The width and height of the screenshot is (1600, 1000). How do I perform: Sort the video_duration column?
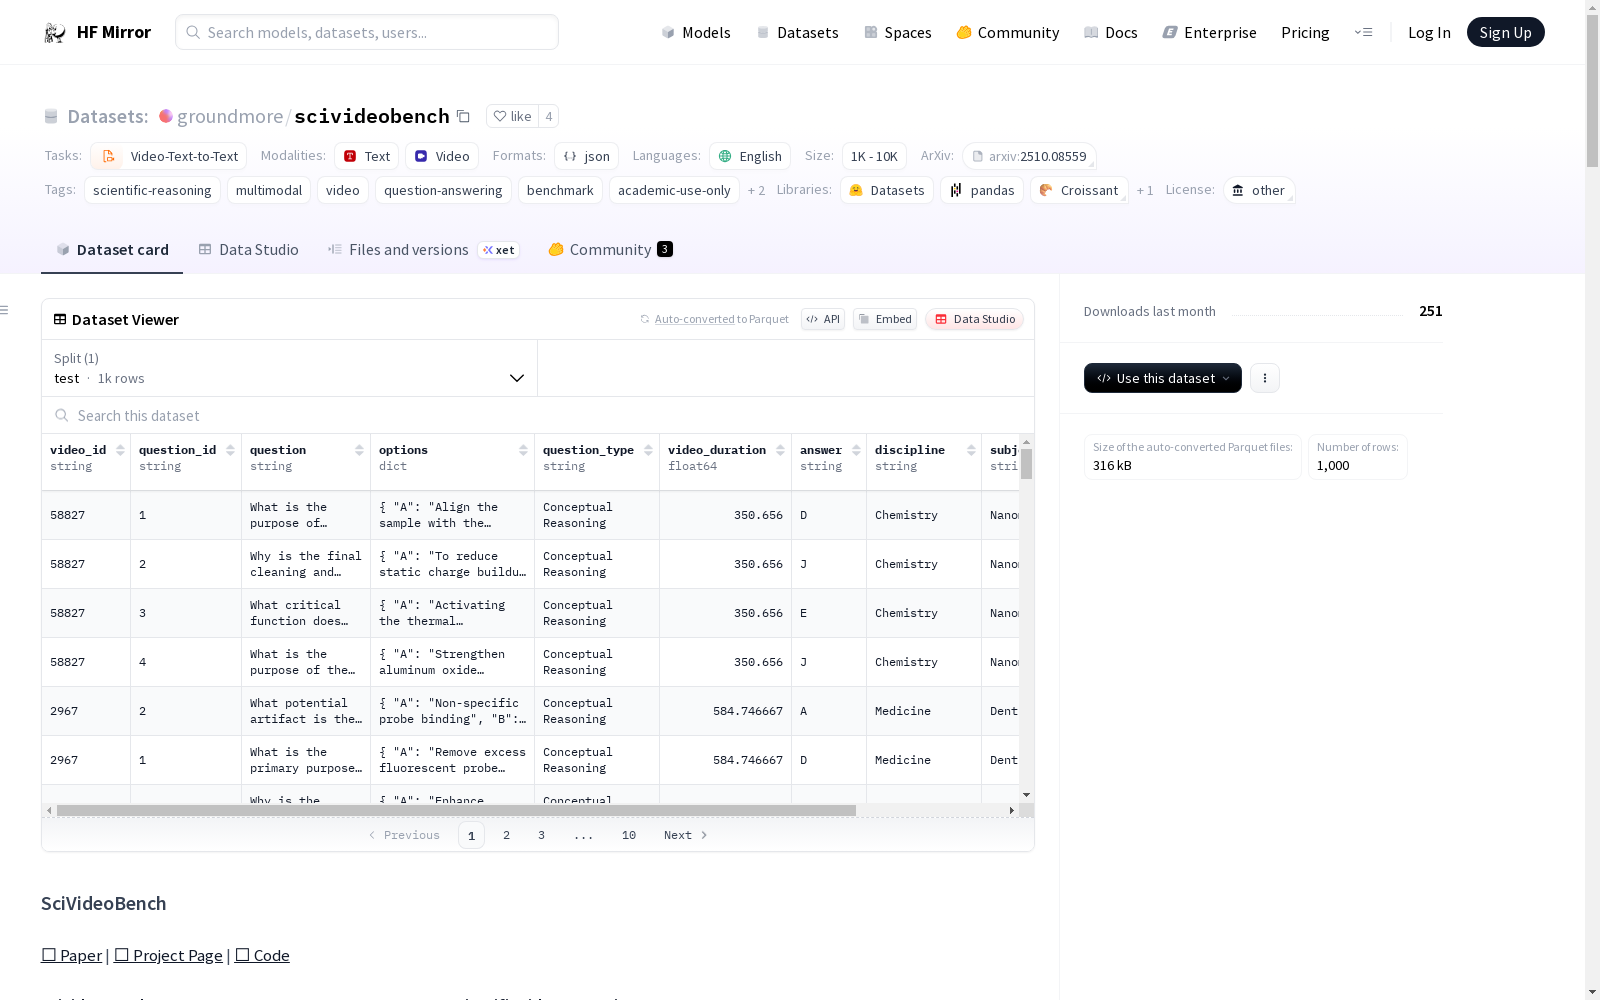pyautogui.click(x=780, y=450)
